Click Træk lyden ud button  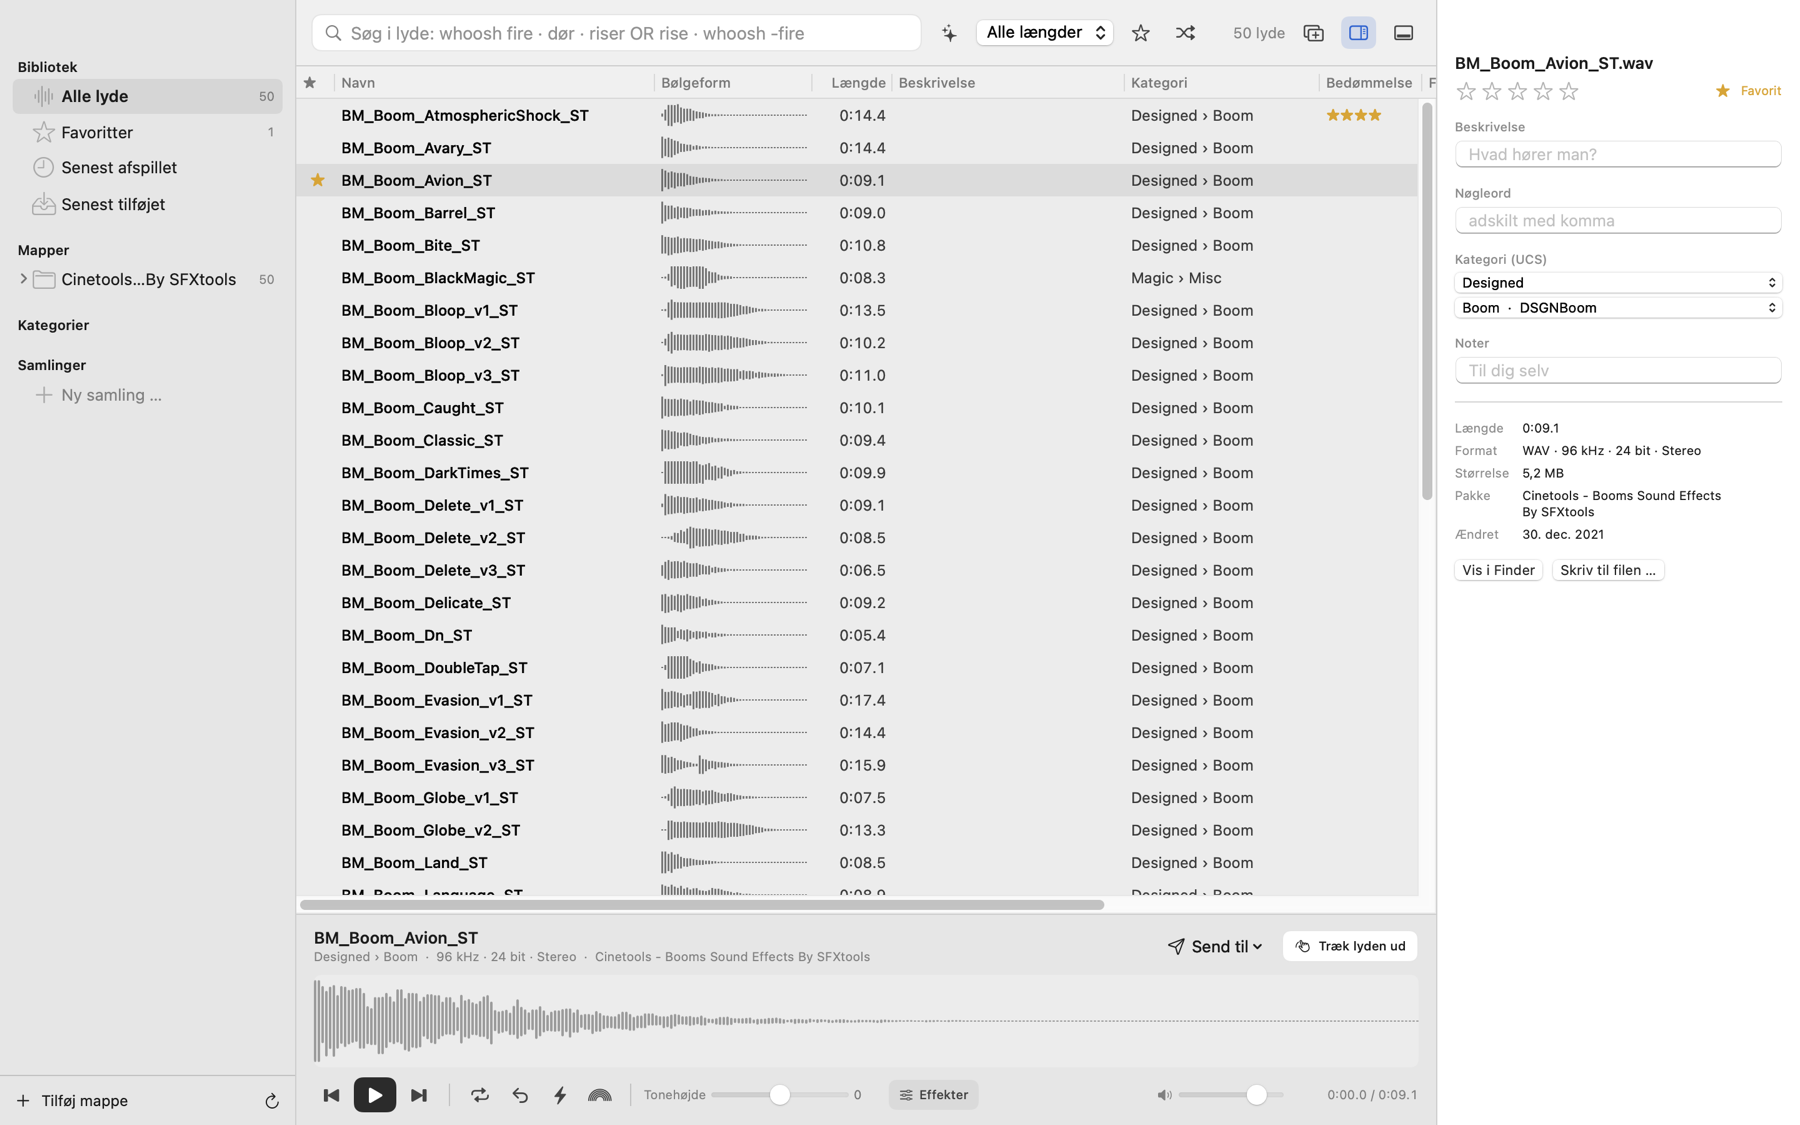click(1350, 946)
